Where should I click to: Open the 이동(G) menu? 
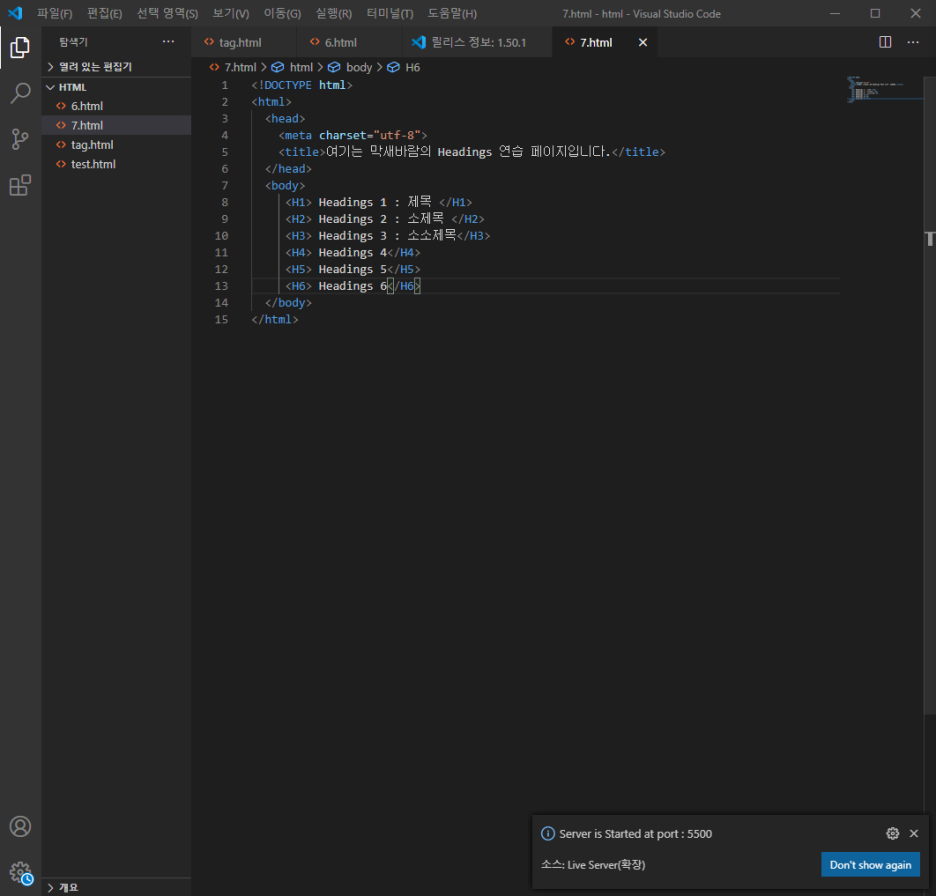(282, 14)
